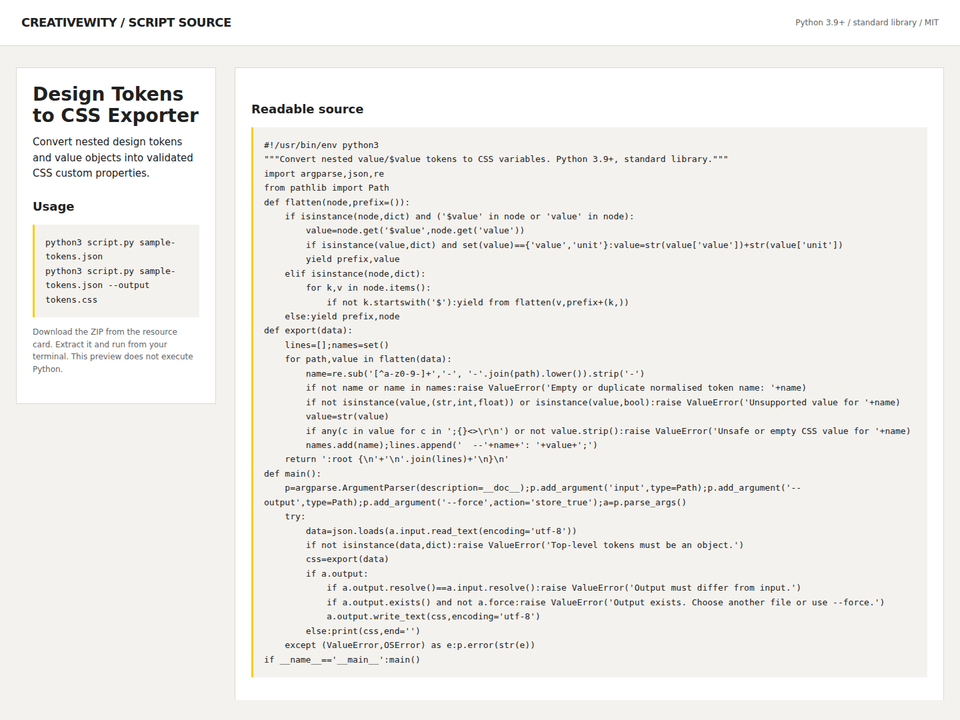Click the 'css=export(data)' line

click(x=347, y=560)
